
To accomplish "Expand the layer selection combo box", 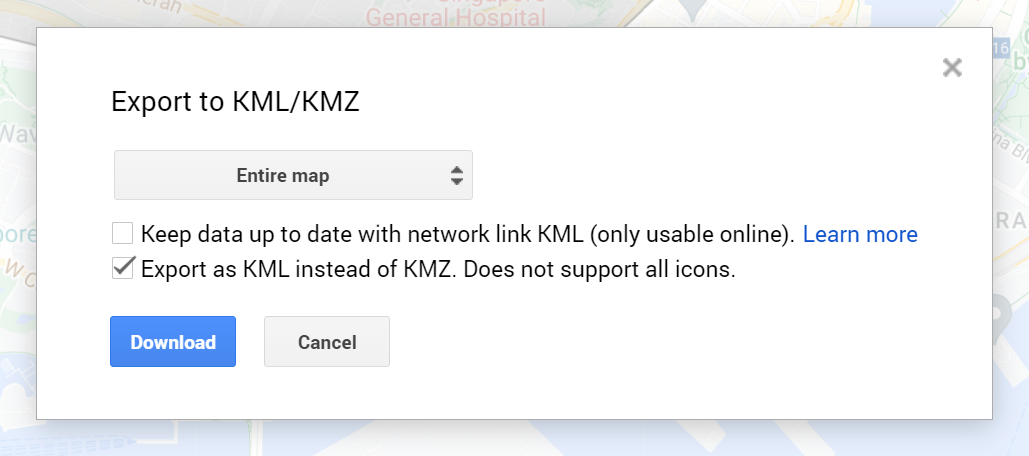I will pos(293,176).
